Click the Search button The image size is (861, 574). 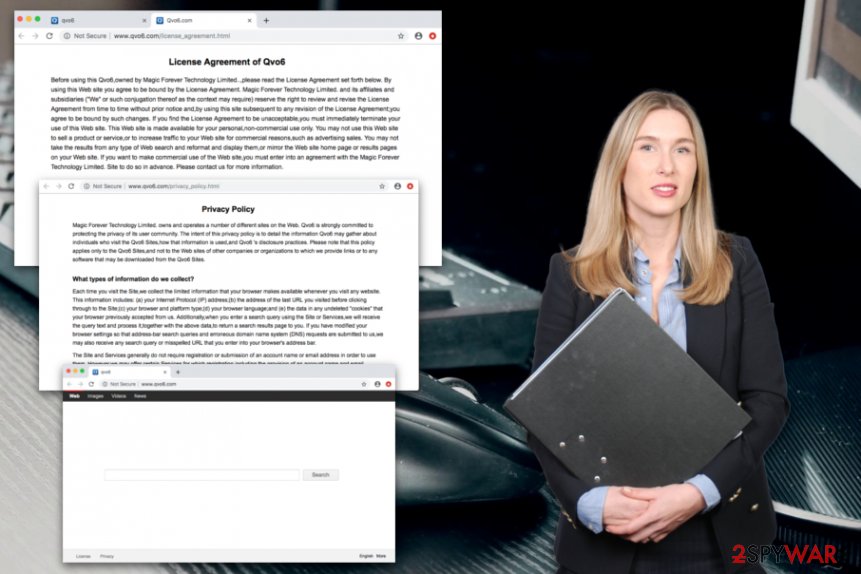(321, 475)
